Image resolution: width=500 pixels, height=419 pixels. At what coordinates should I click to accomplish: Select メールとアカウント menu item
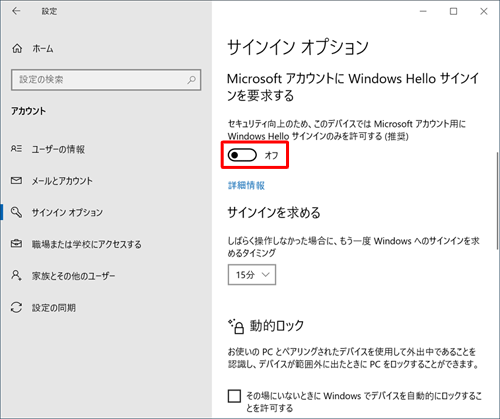coord(62,181)
